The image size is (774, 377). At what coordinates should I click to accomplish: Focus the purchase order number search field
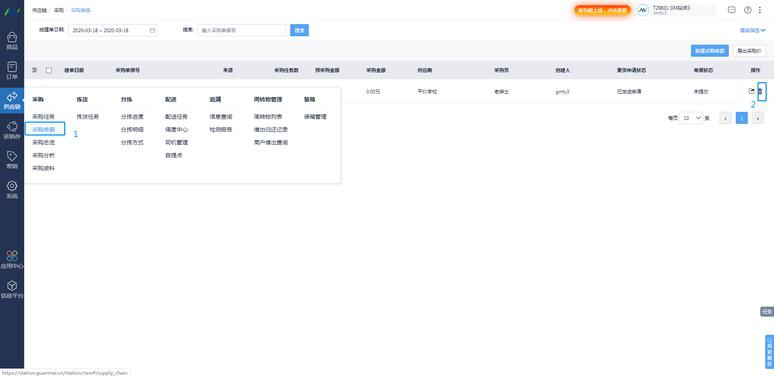coord(241,30)
